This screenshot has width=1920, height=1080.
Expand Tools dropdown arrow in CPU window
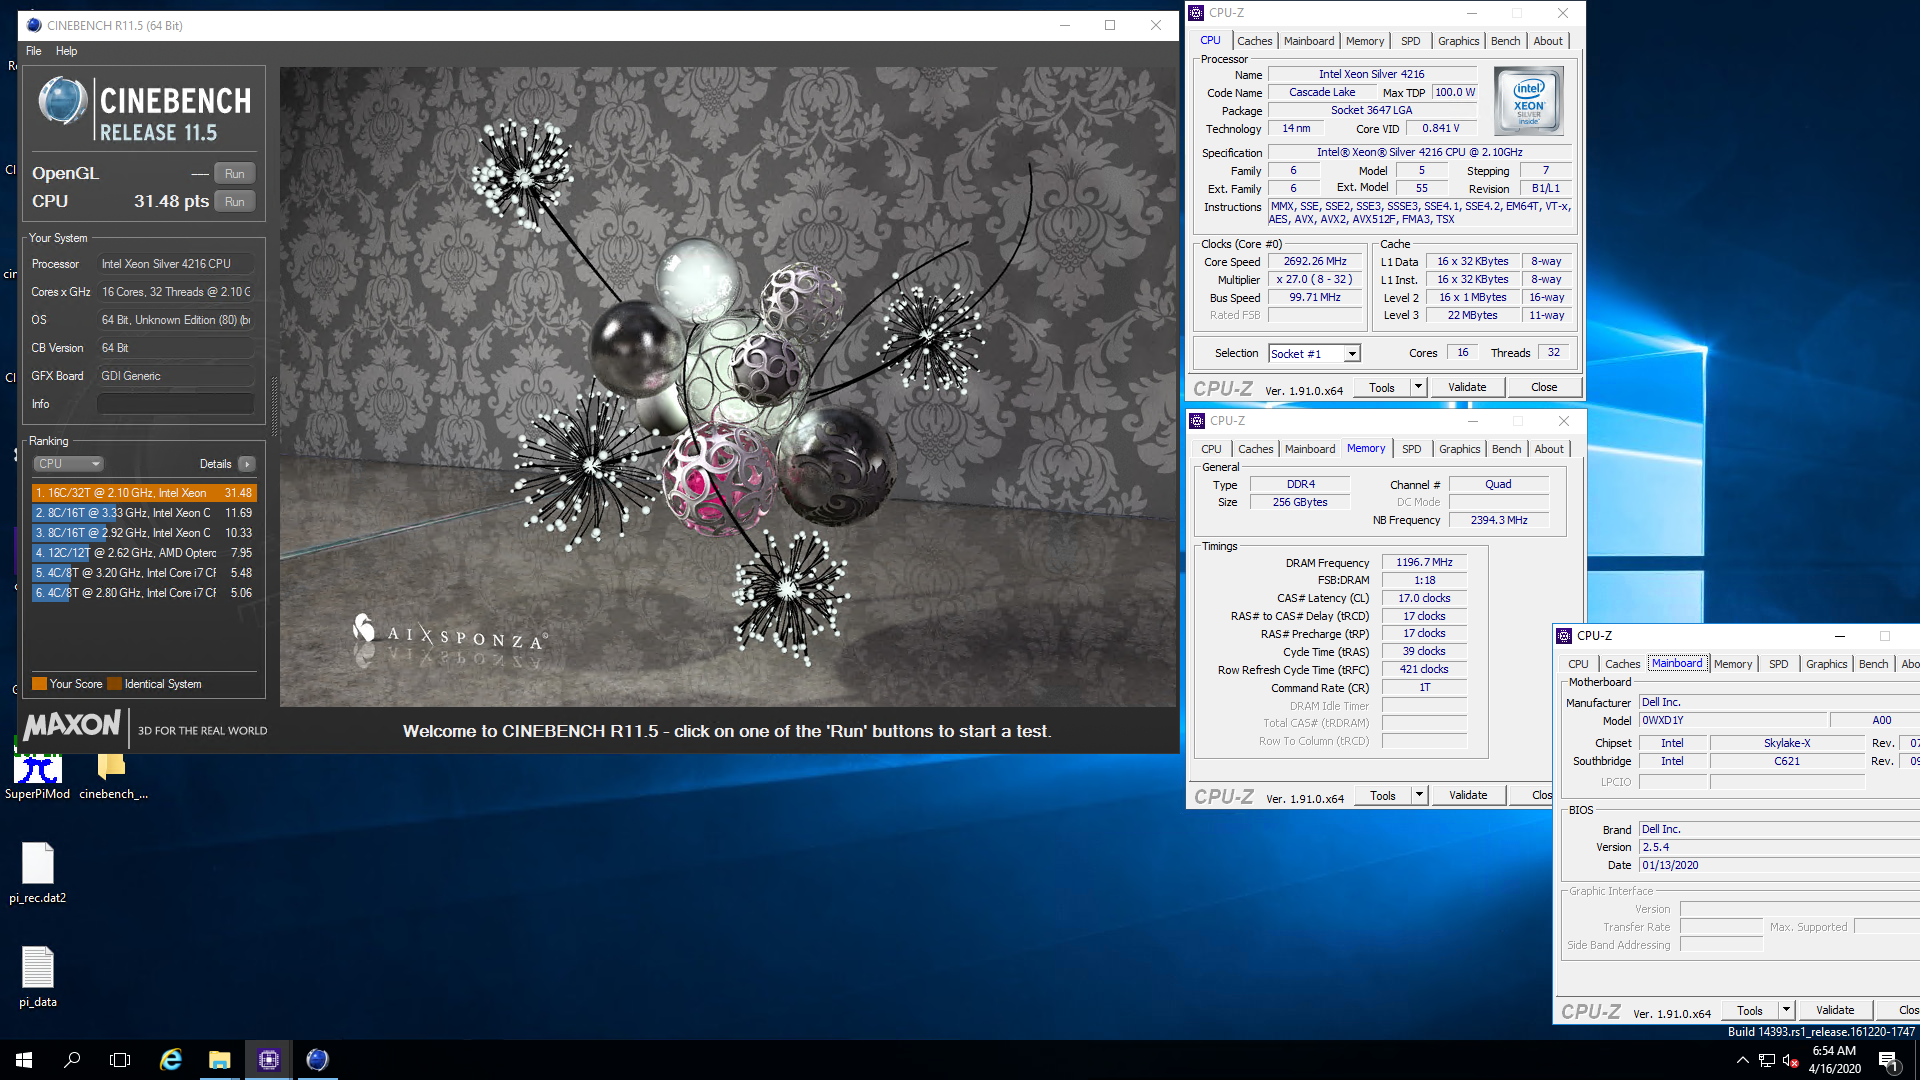coord(1417,387)
